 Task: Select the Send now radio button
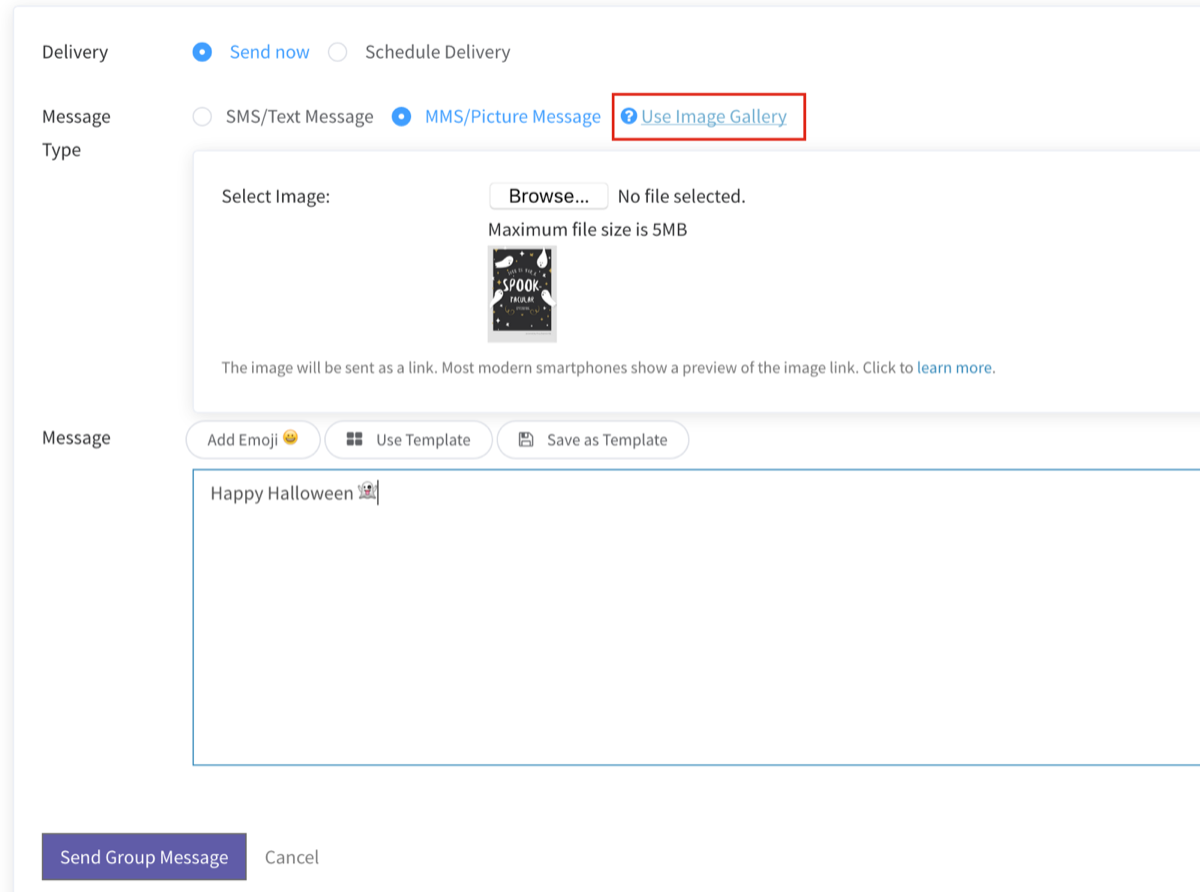pyautogui.click(x=202, y=52)
